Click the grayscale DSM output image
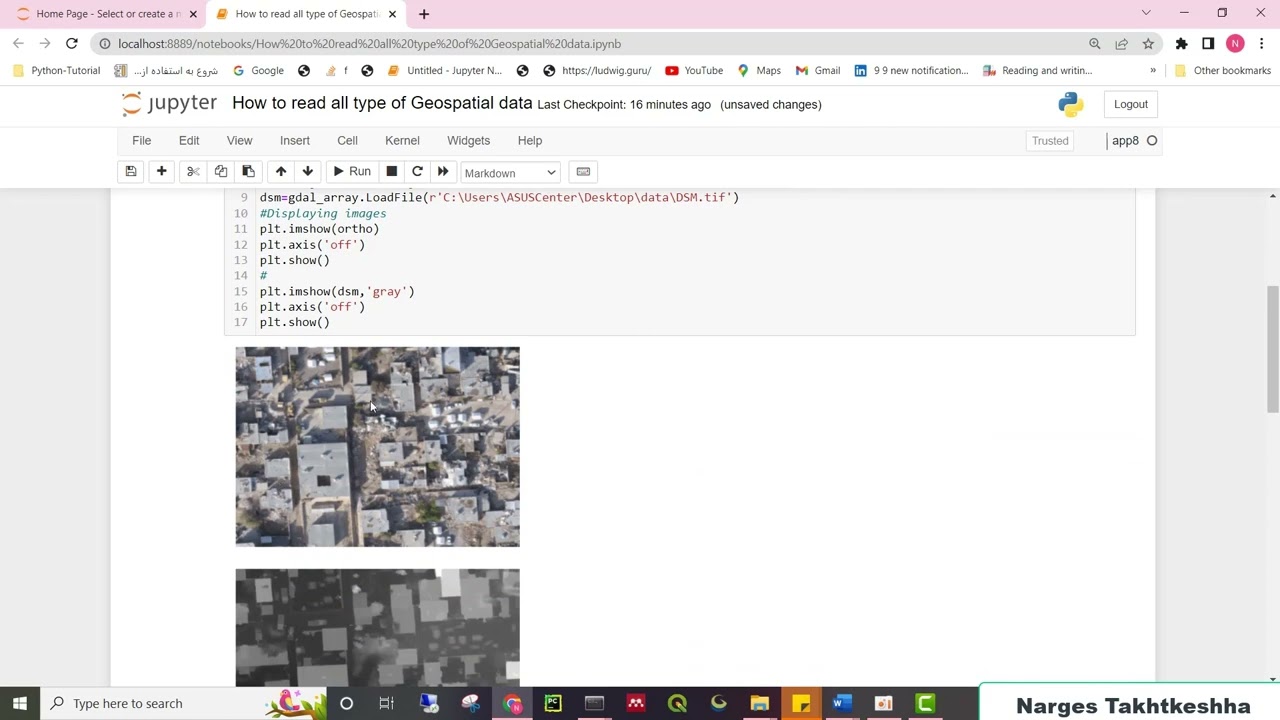The width and height of the screenshot is (1280, 720). (x=377, y=627)
